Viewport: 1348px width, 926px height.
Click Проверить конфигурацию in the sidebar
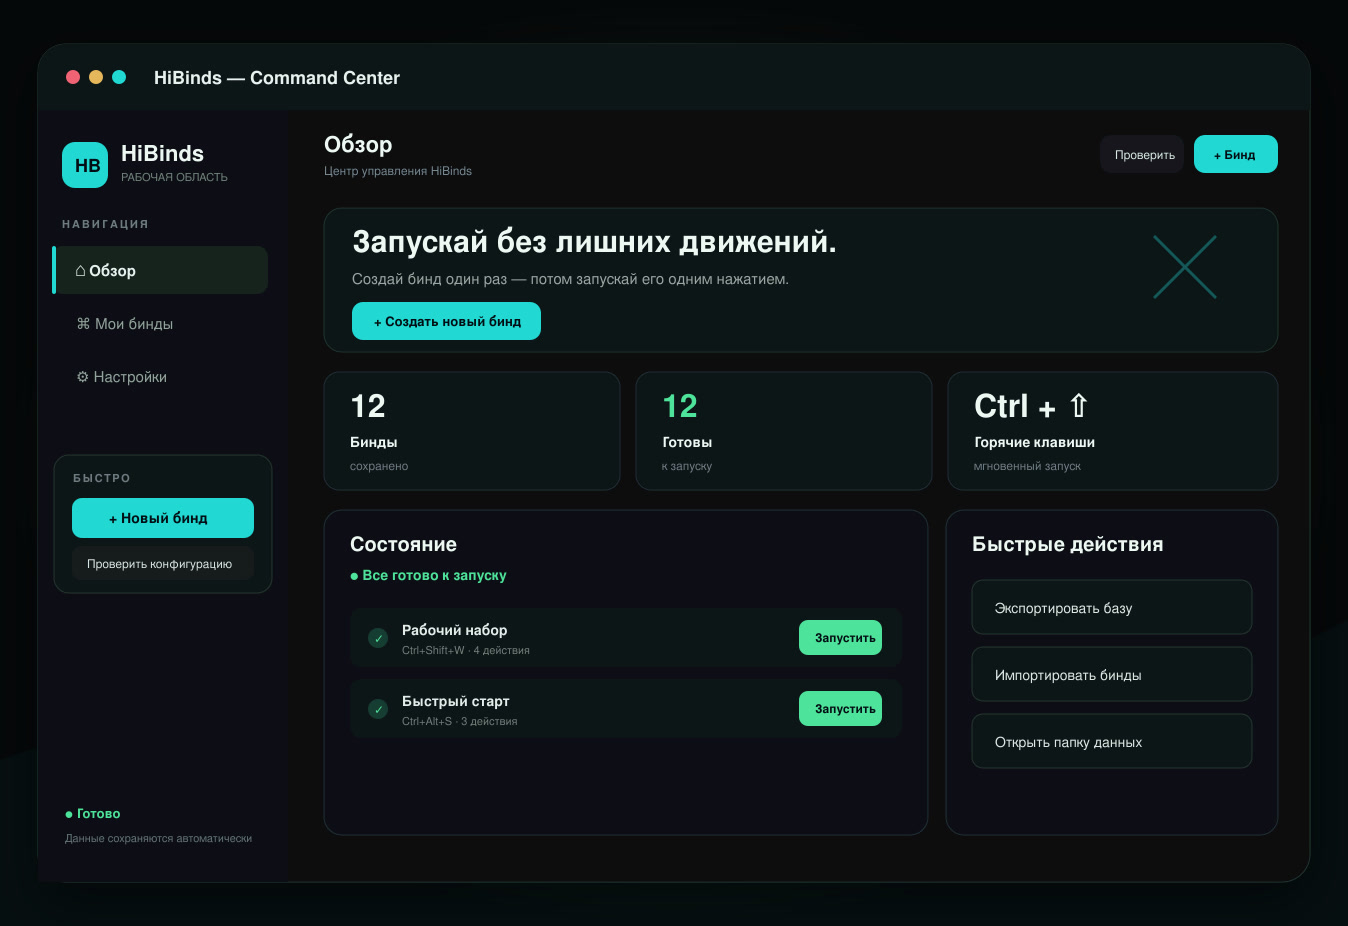click(163, 564)
